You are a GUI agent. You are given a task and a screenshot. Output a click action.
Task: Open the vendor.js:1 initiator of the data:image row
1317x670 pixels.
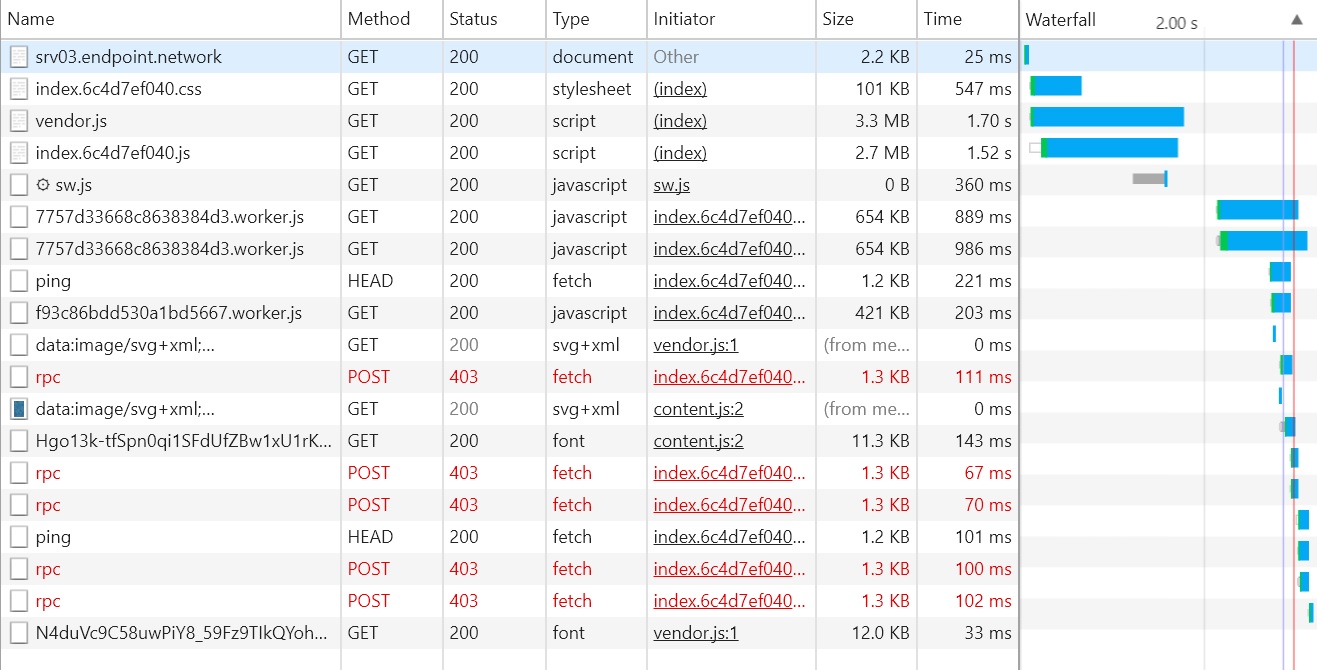tap(696, 345)
